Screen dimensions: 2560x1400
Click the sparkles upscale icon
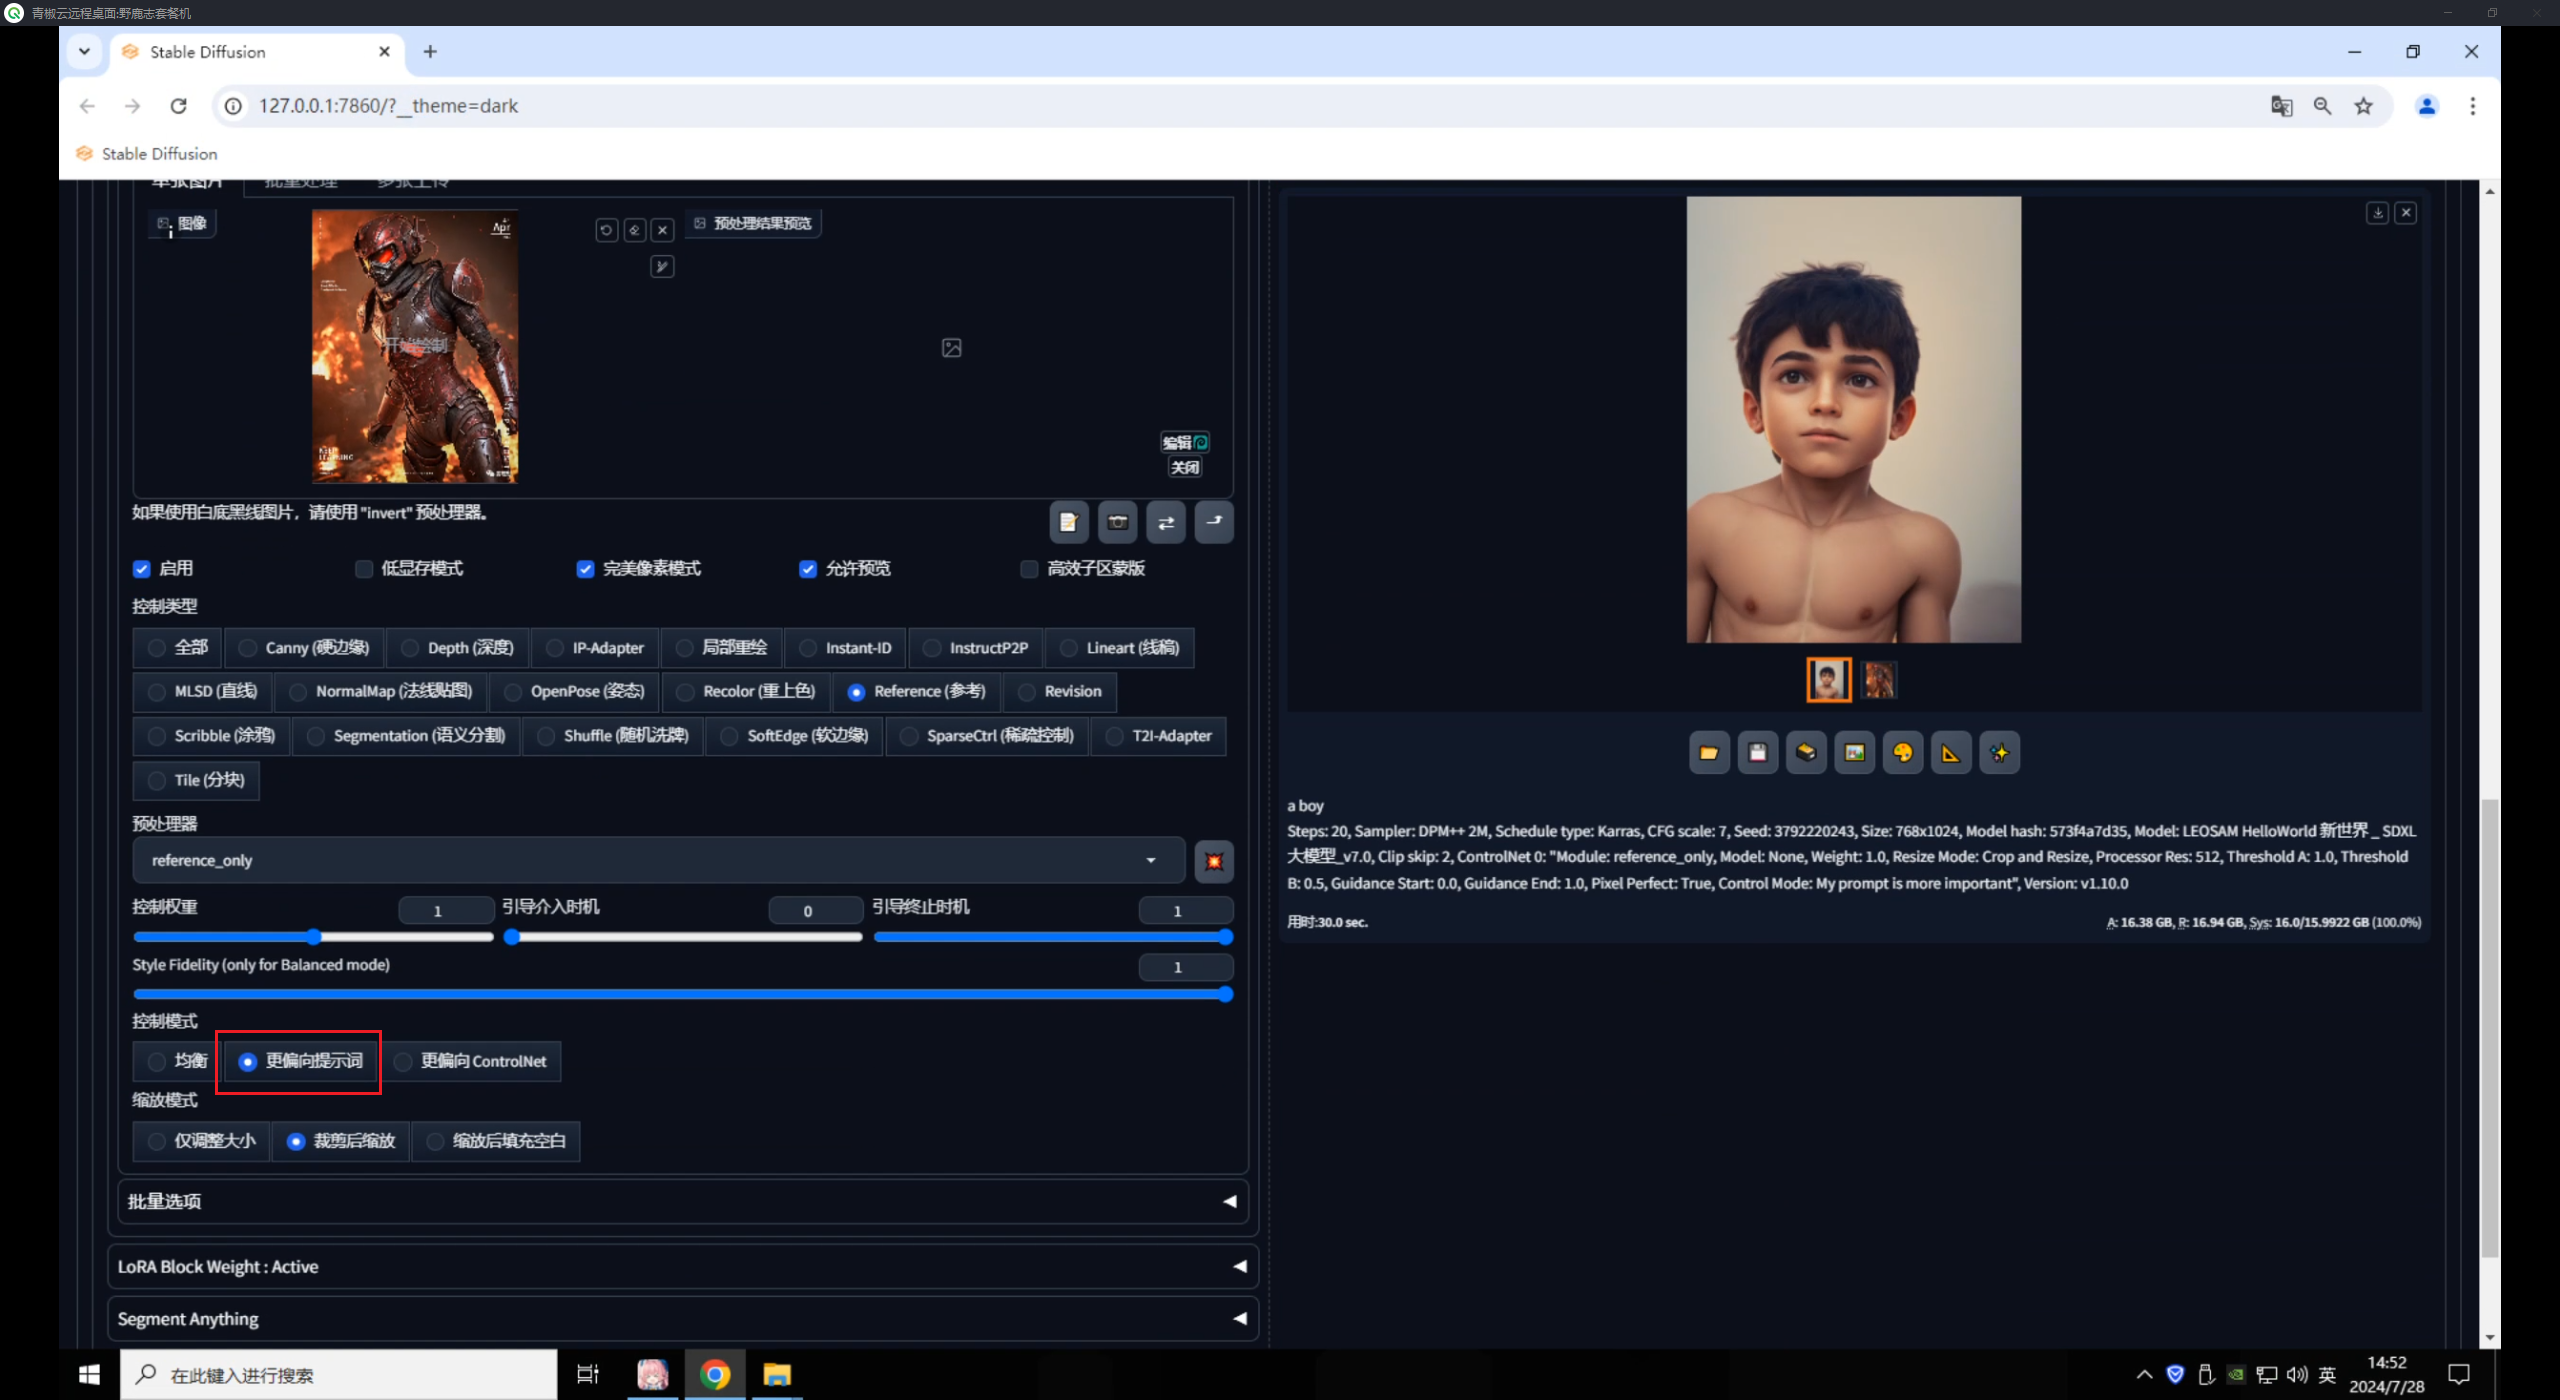pyautogui.click(x=1999, y=753)
